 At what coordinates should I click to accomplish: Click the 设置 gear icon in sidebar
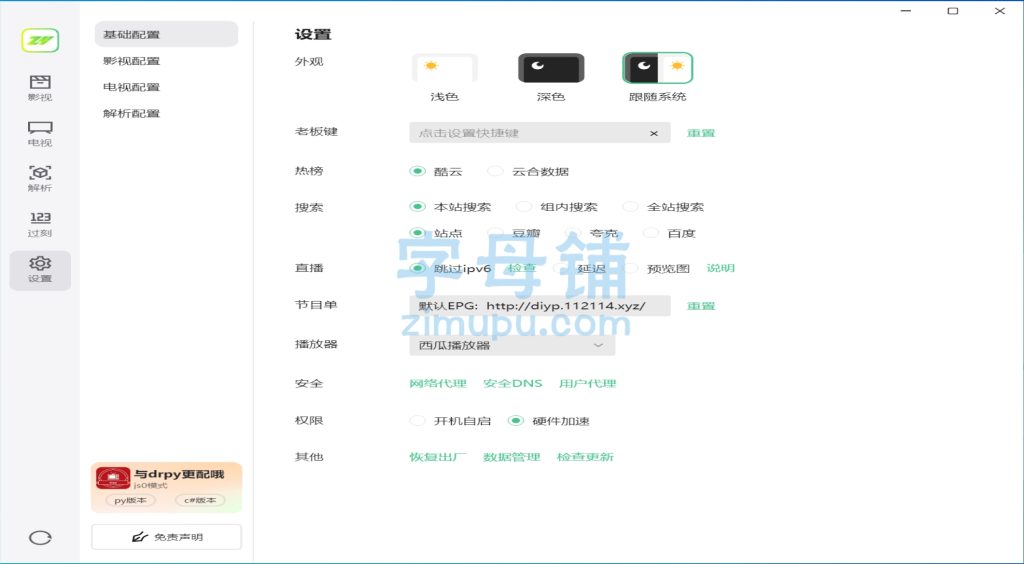[40, 270]
